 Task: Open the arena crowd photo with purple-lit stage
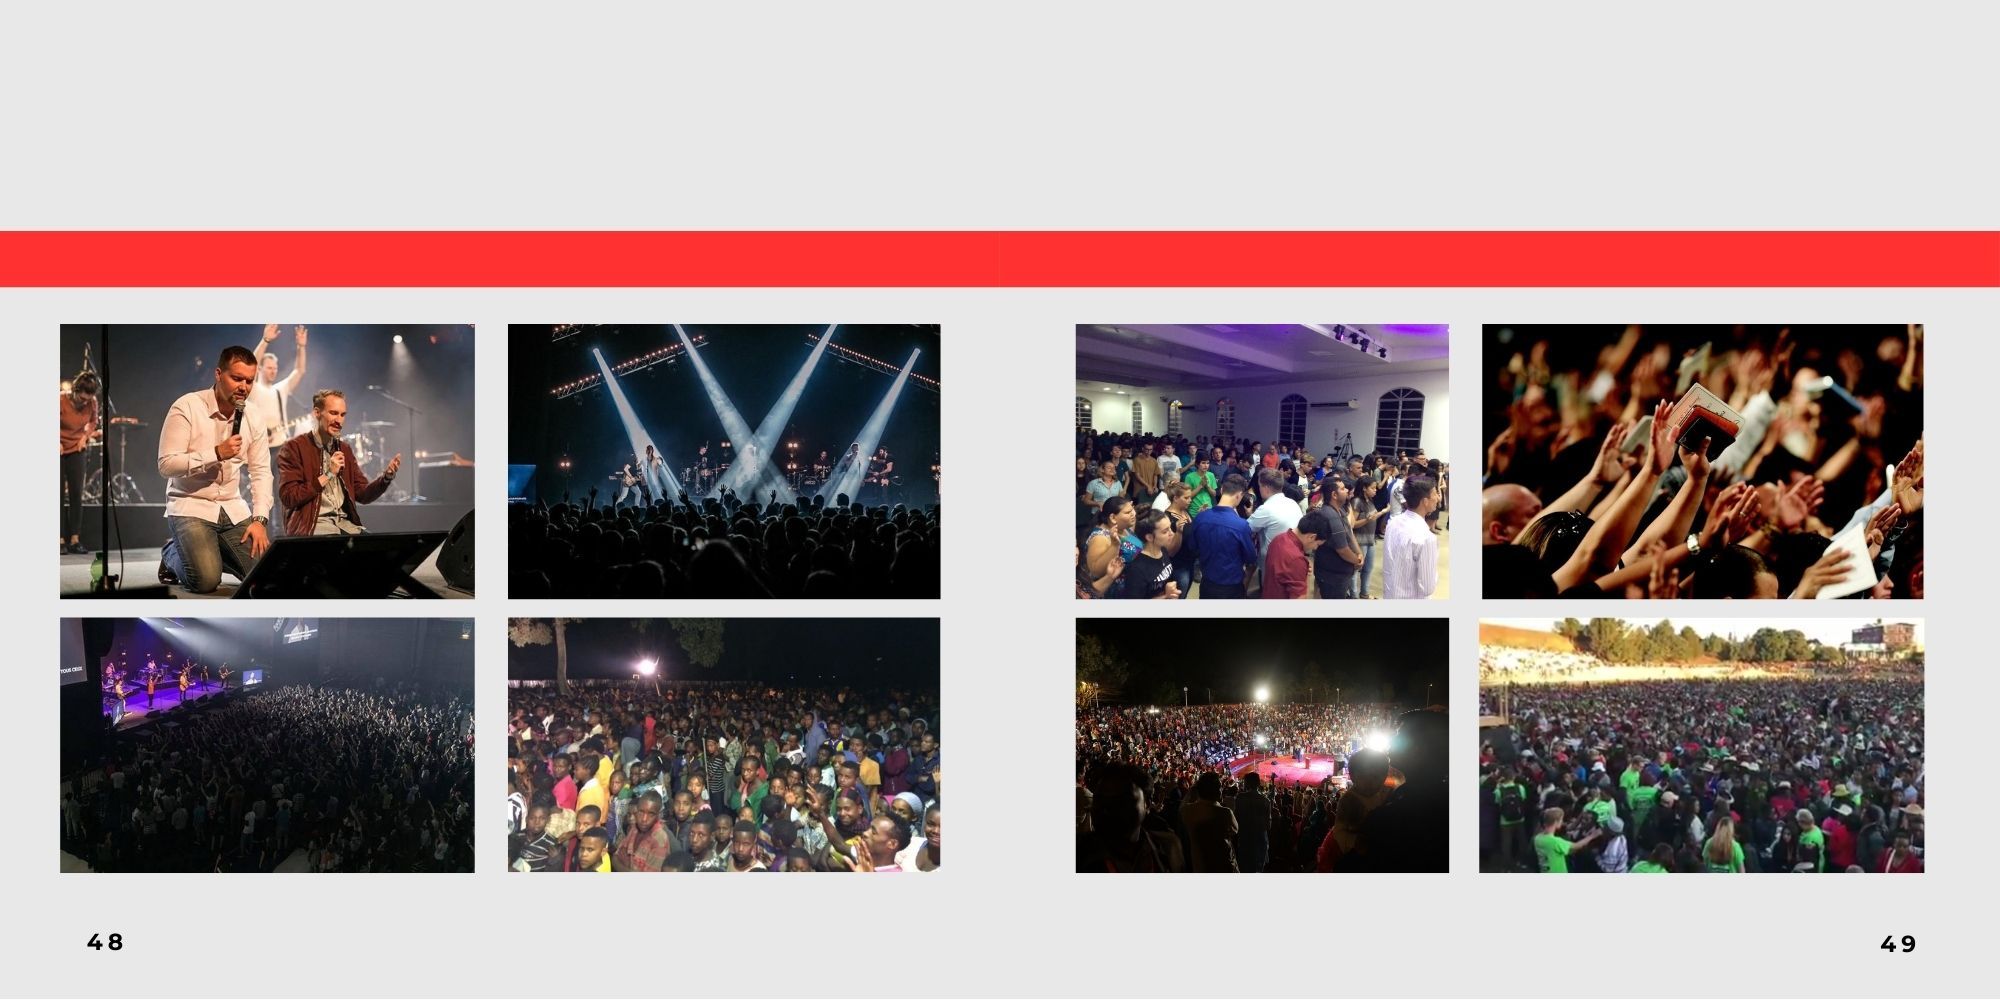267,745
